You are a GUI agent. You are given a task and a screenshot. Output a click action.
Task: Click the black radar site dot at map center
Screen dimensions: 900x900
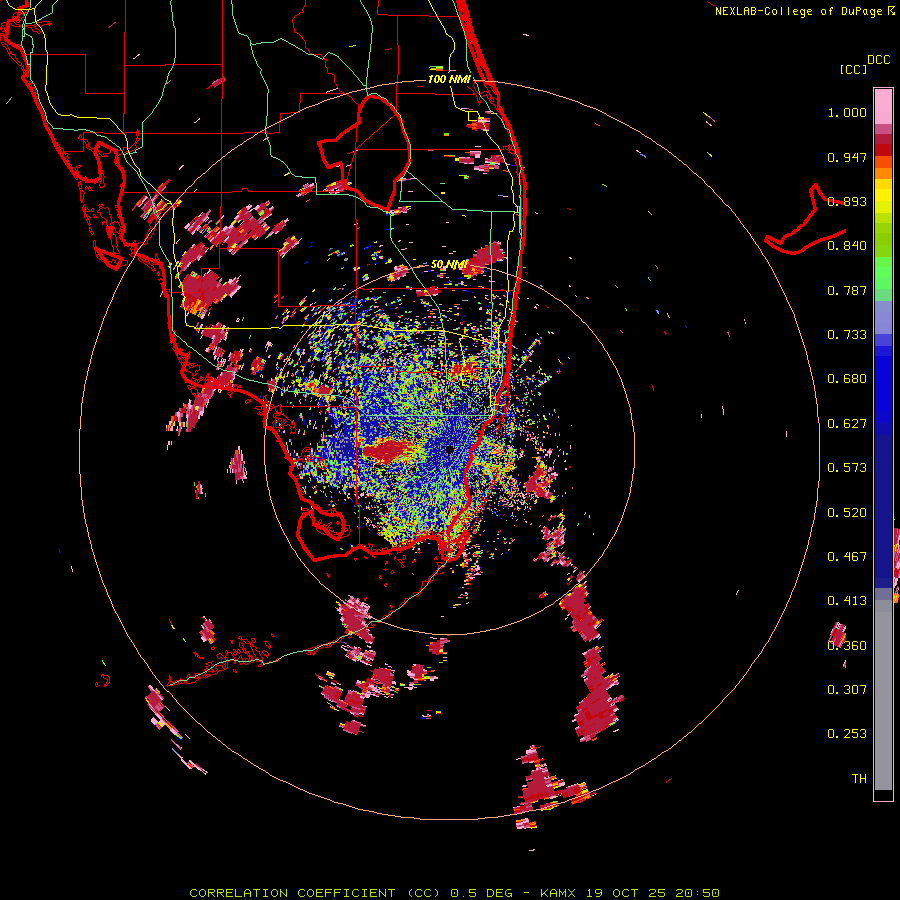[450, 449]
